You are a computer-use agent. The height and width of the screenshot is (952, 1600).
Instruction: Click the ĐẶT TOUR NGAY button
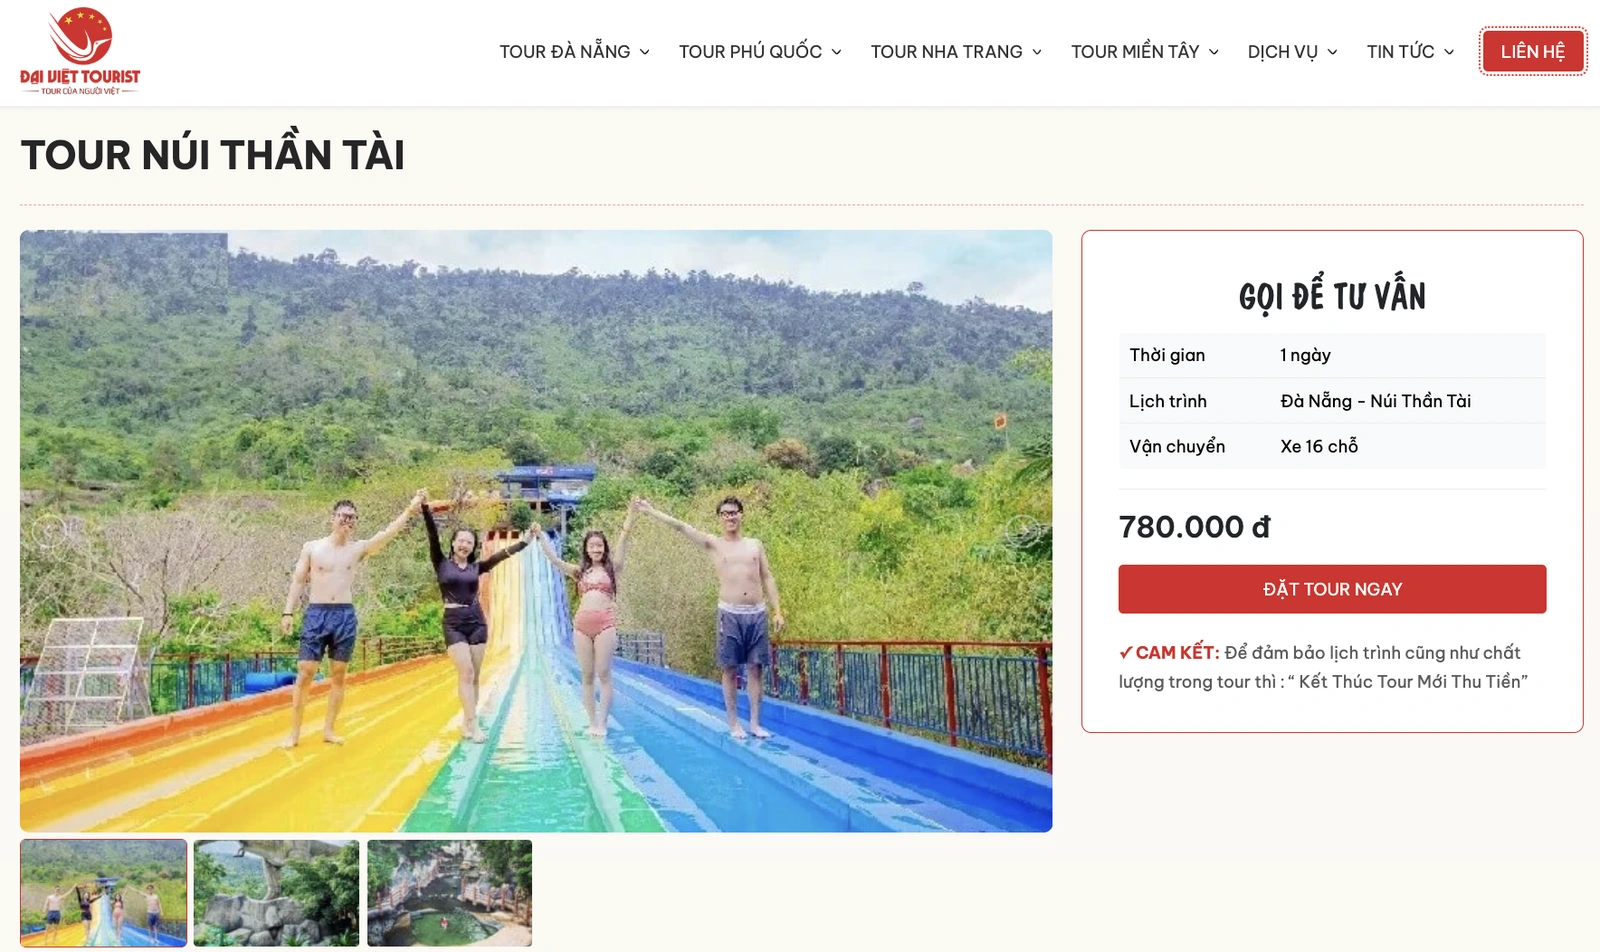pos(1331,589)
